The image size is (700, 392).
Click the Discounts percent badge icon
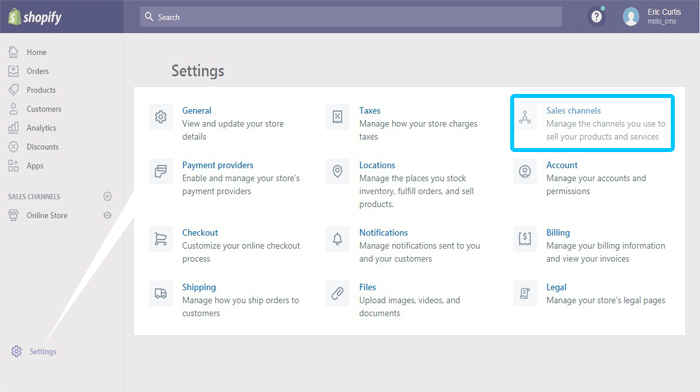(13, 146)
